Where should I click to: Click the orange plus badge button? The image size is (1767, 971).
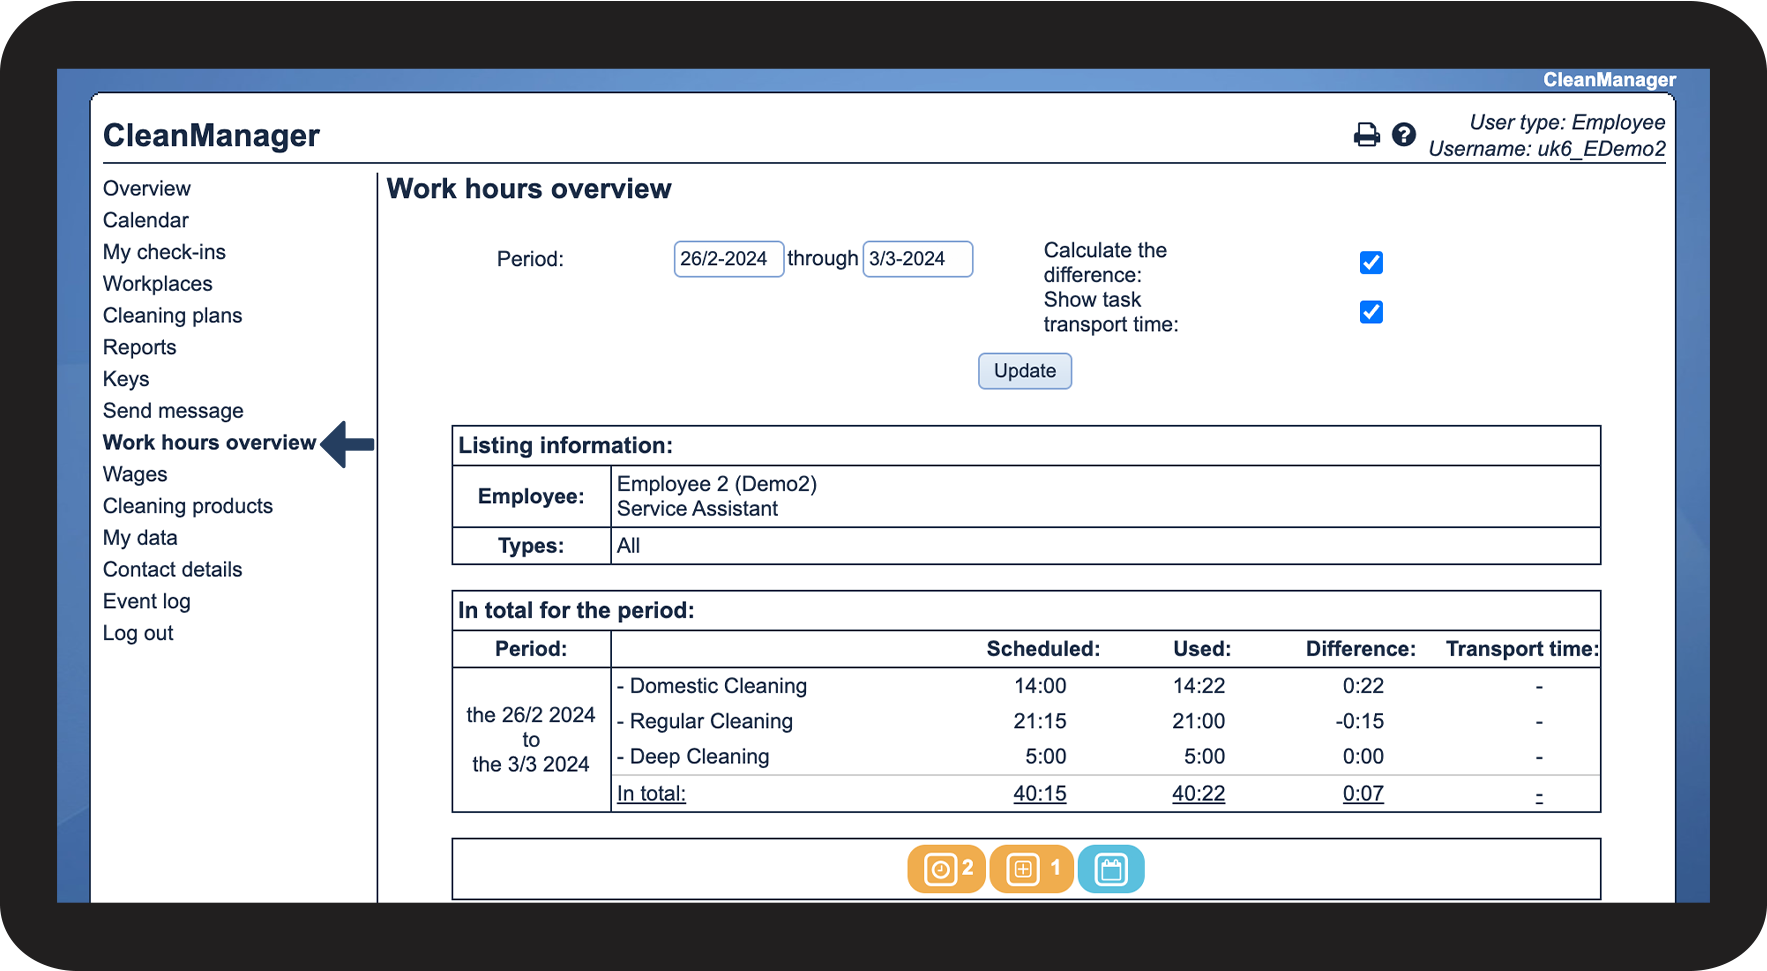(x=1030, y=869)
